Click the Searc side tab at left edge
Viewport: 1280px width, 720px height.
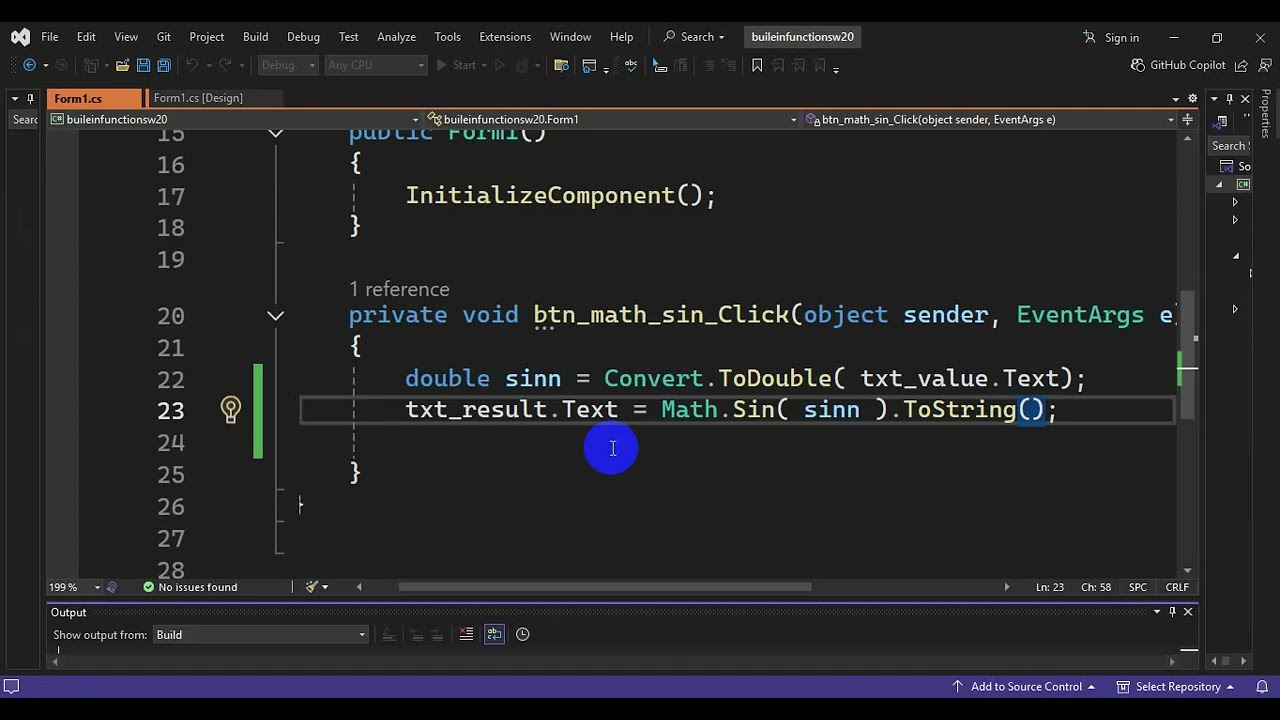(25, 119)
